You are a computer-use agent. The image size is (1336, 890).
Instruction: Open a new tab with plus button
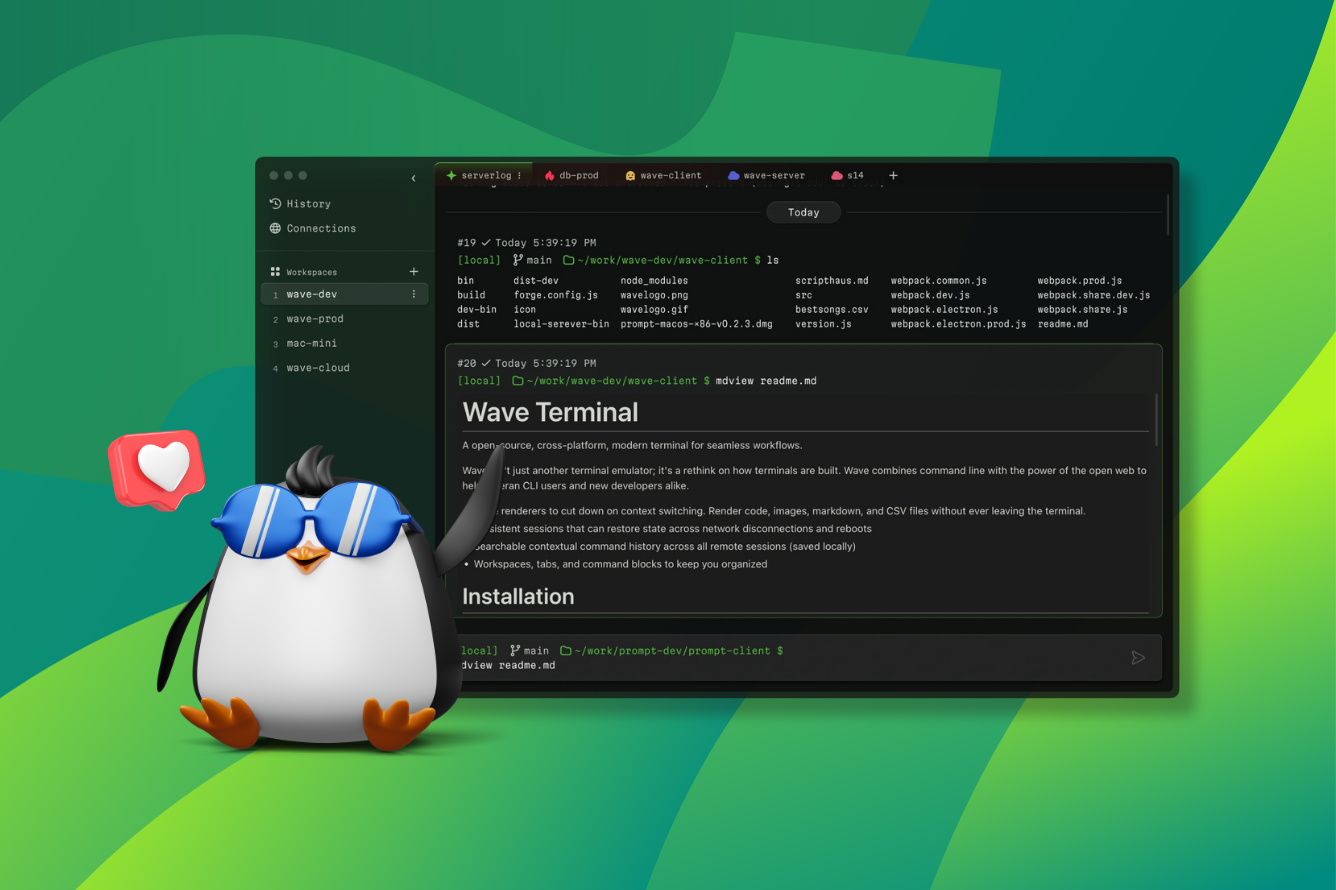[x=893, y=176]
